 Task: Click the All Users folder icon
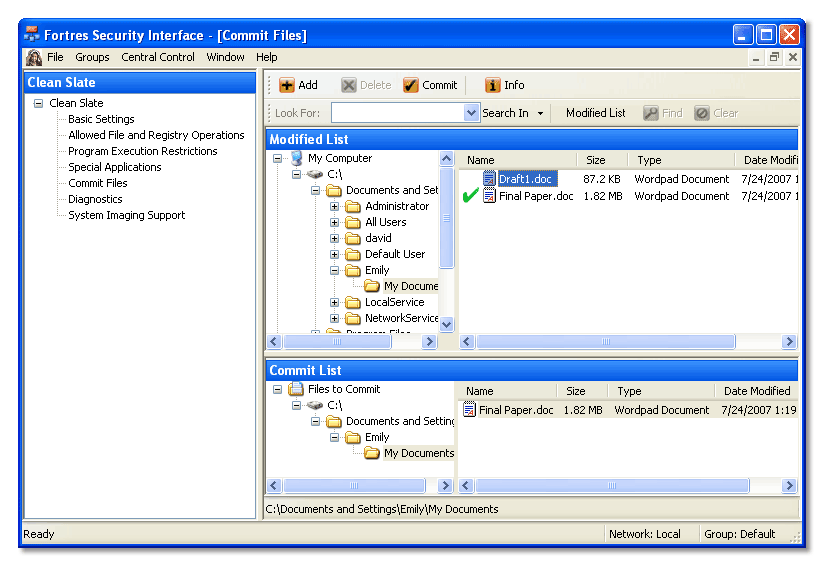click(353, 222)
